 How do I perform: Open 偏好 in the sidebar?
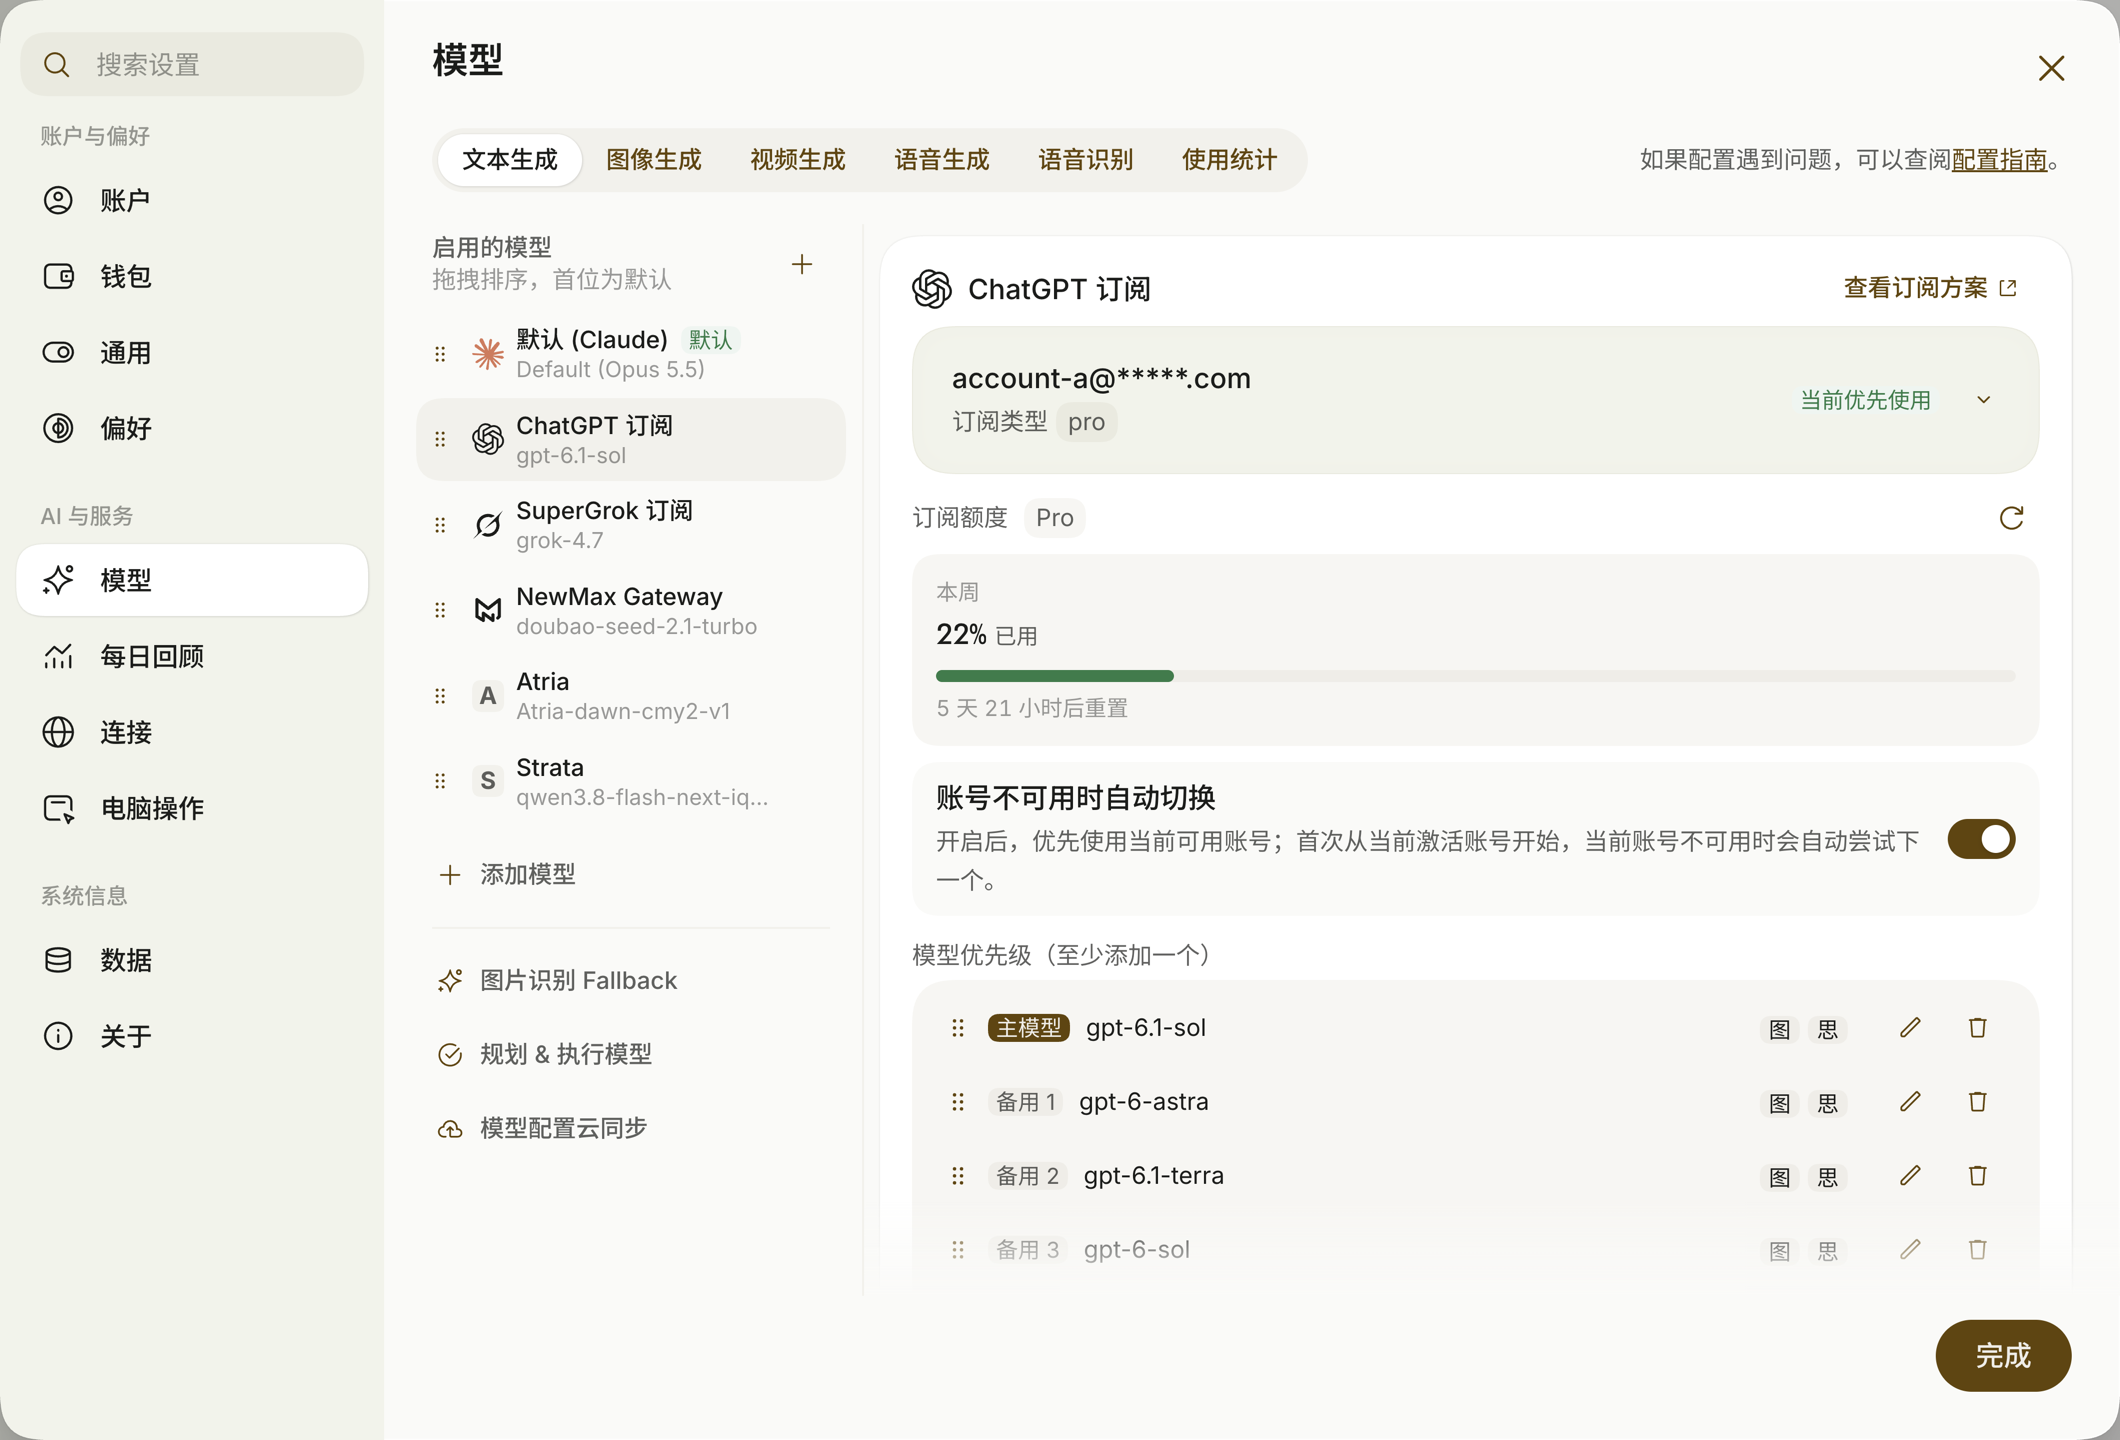193,428
